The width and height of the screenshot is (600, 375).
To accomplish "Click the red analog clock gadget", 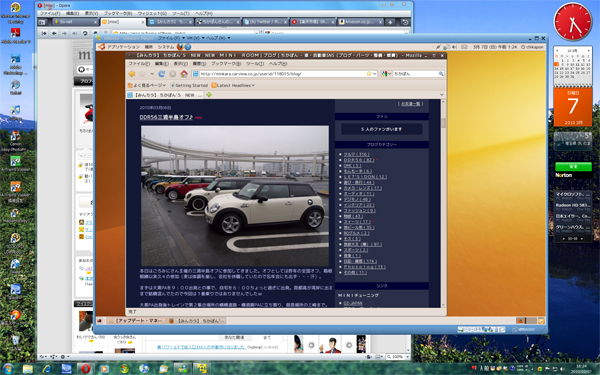I will coord(573,22).
